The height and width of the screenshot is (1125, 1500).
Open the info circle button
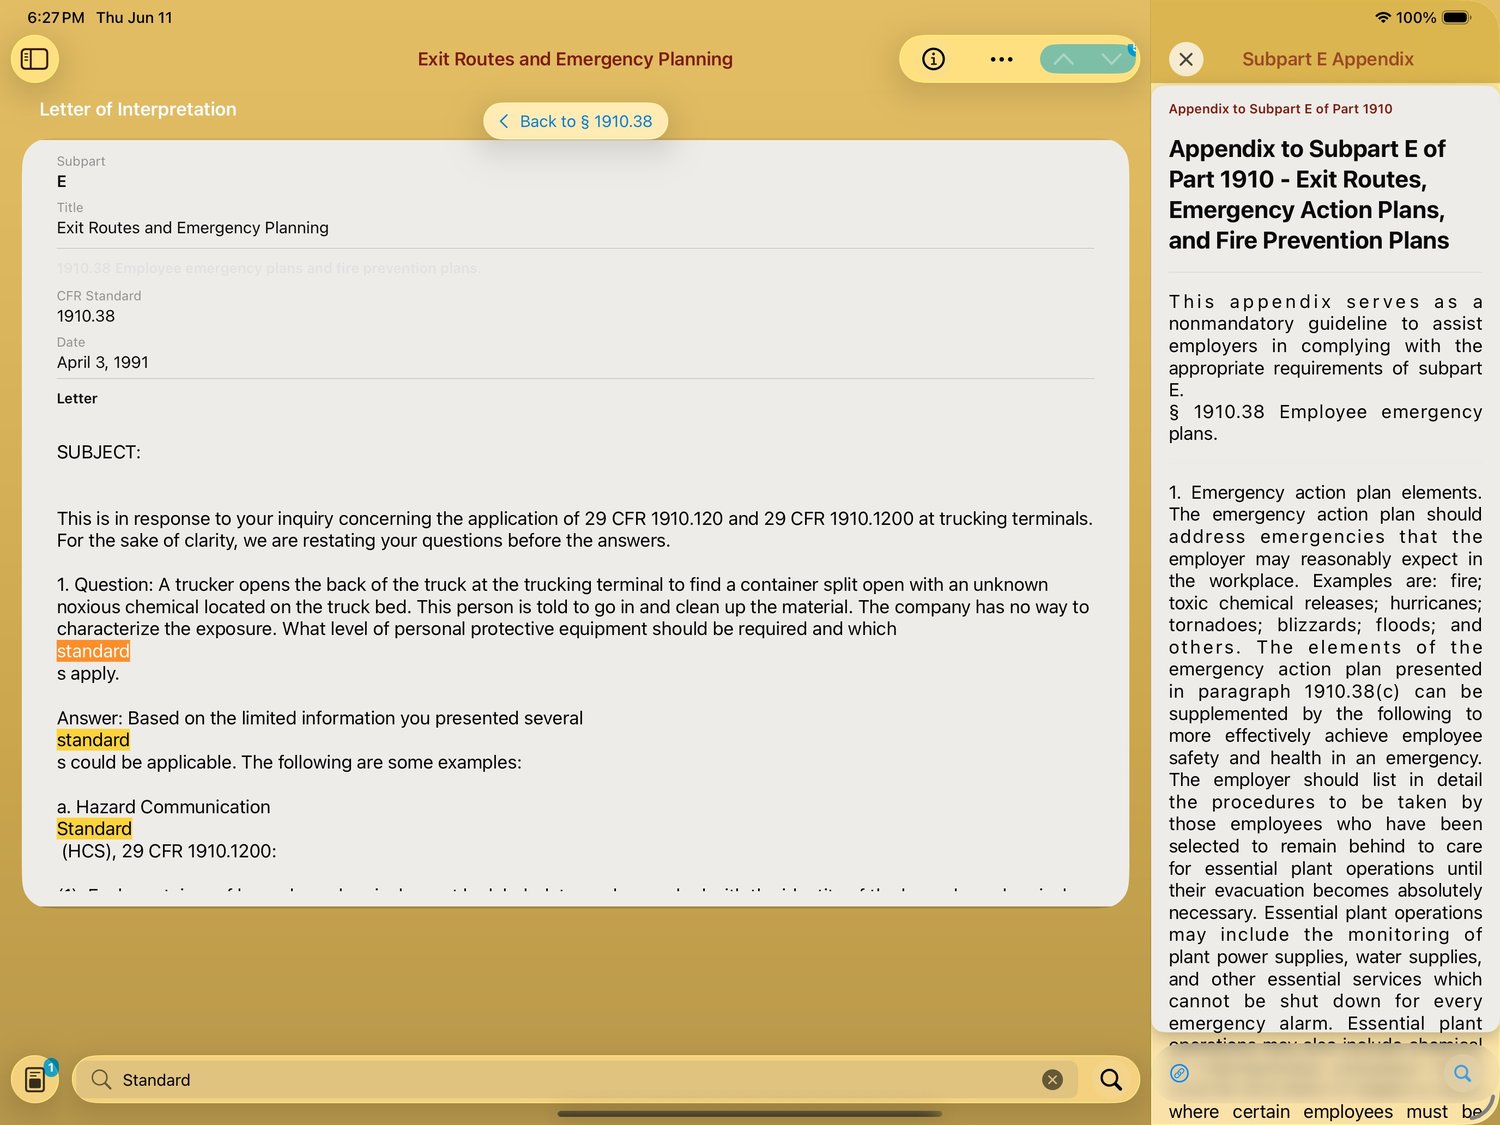tap(933, 59)
